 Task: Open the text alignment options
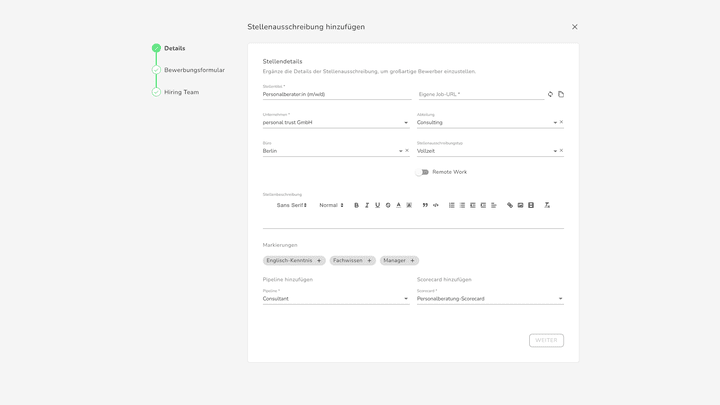point(494,205)
